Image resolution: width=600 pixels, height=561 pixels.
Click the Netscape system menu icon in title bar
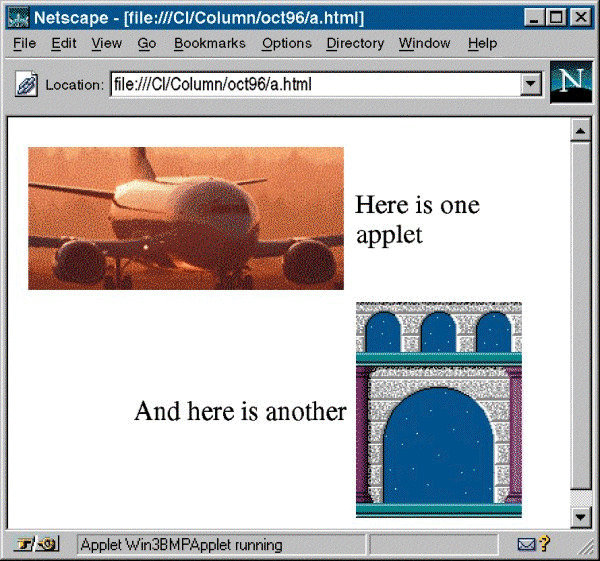tap(17, 18)
